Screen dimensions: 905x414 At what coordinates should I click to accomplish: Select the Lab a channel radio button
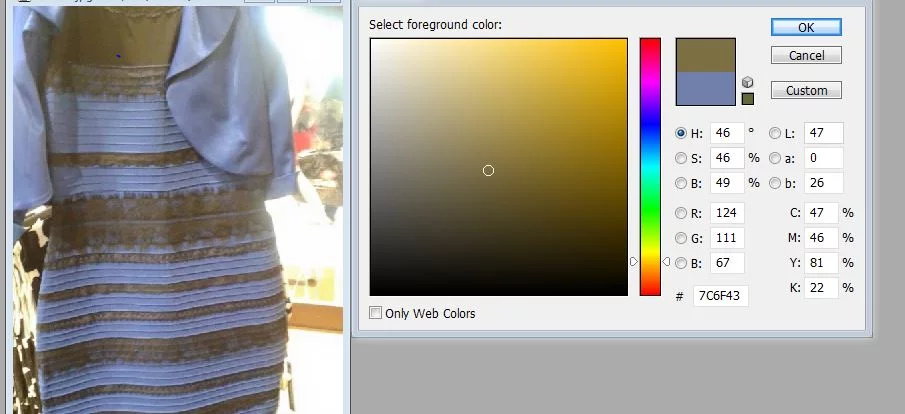(x=775, y=158)
